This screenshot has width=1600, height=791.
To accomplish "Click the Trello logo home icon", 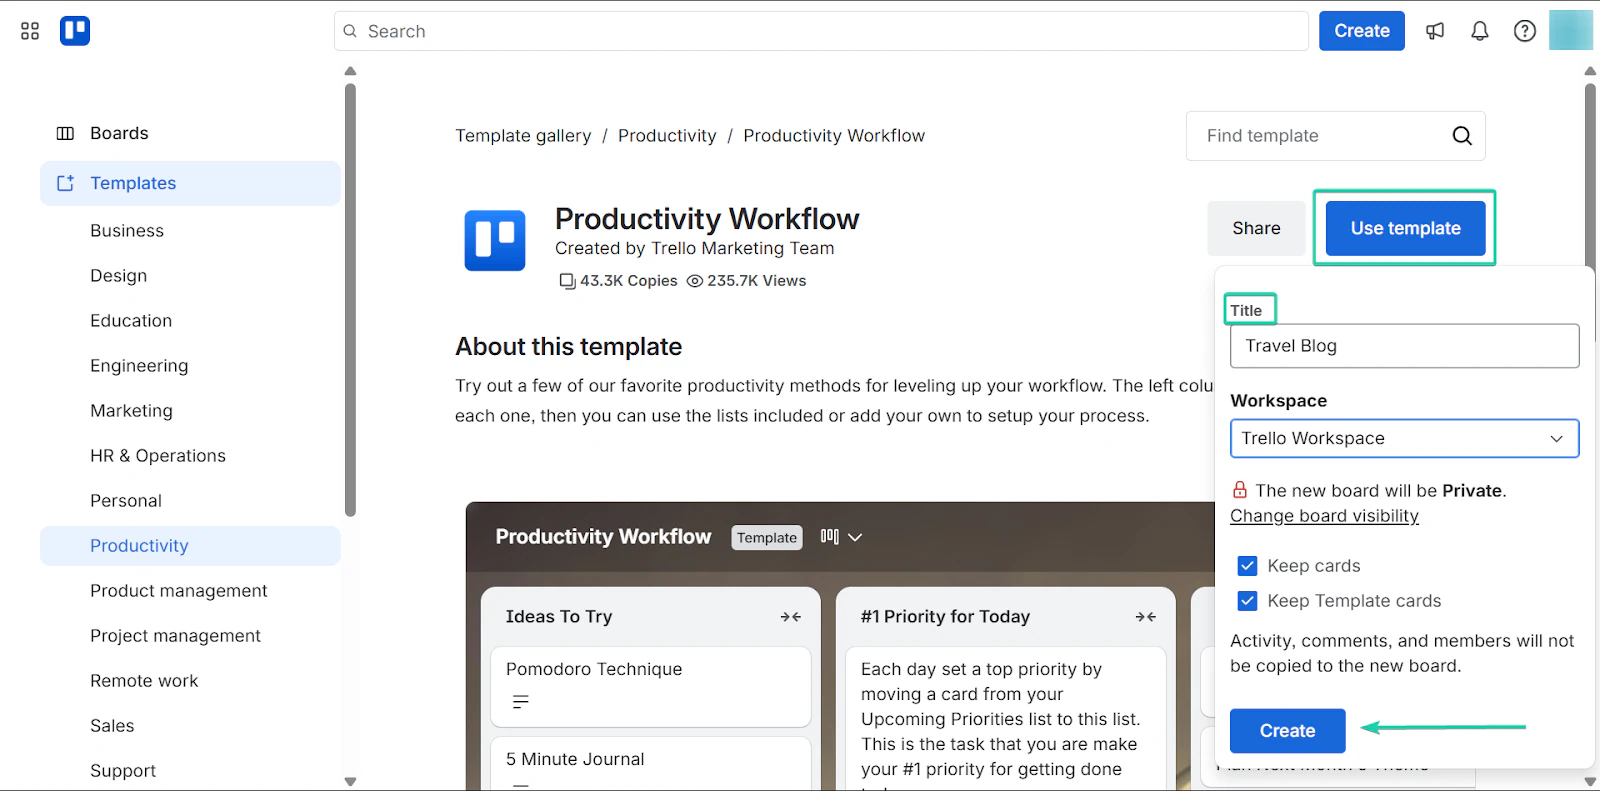I will pos(75,31).
